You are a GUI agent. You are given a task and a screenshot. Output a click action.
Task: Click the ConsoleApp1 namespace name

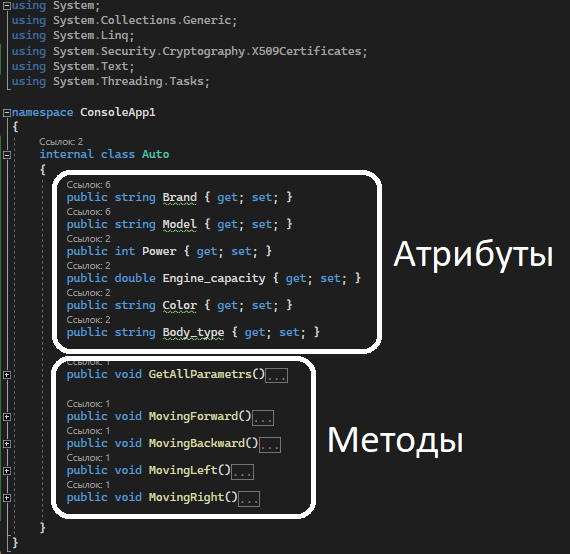point(118,112)
